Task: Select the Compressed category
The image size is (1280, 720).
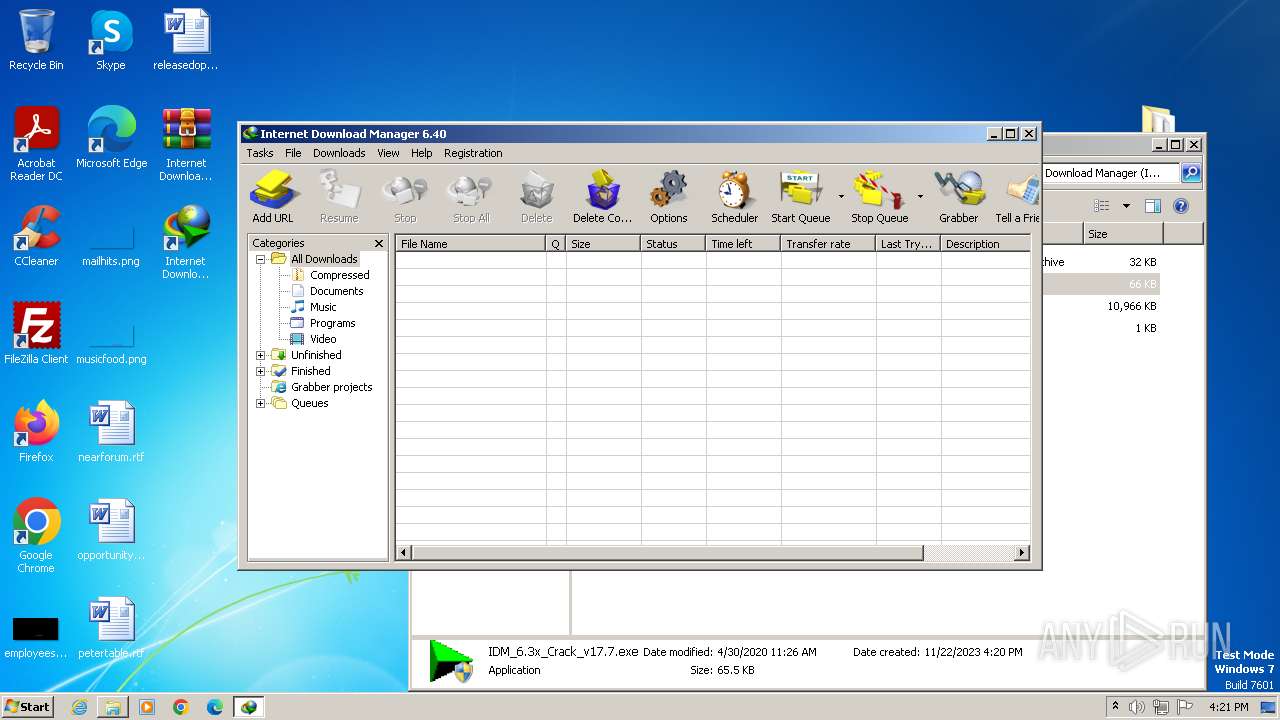Action: click(339, 275)
